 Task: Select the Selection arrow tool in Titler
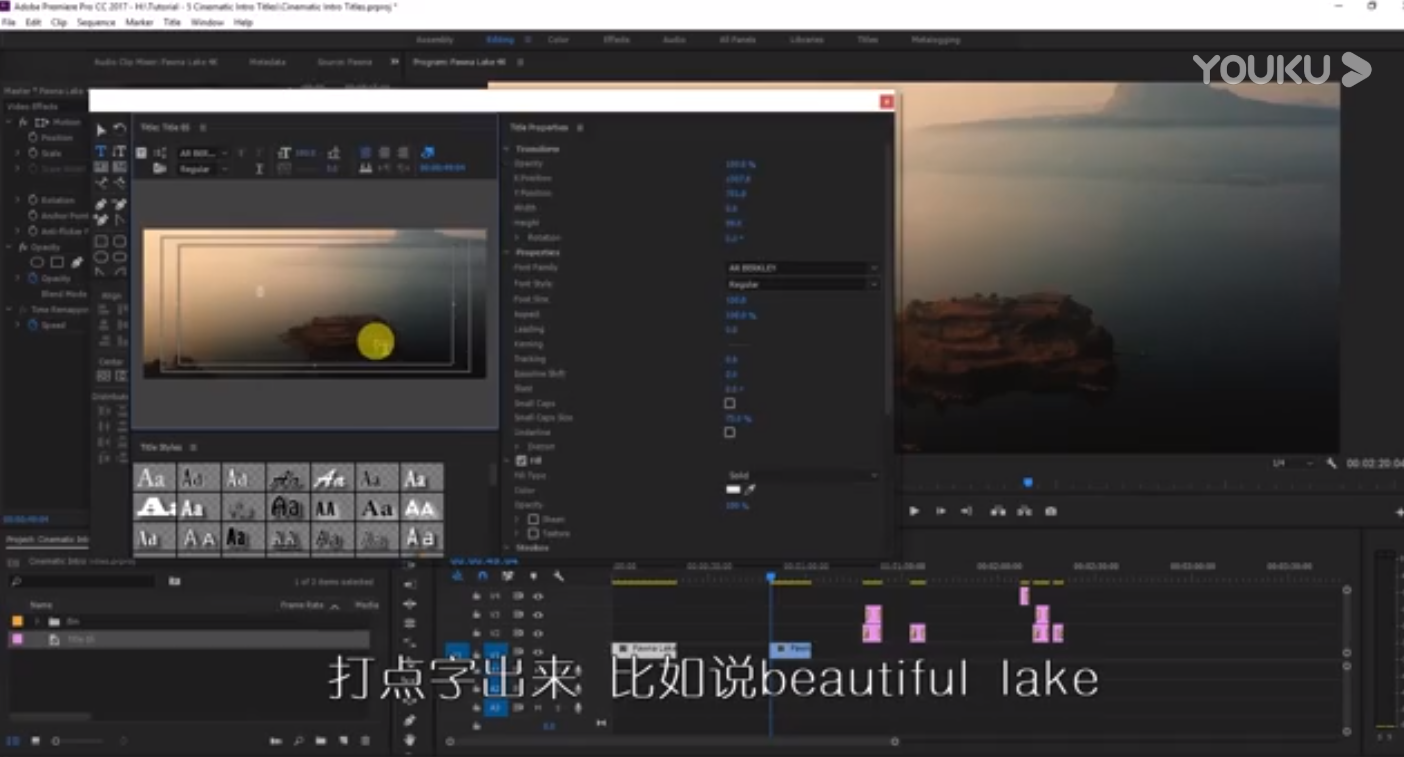tap(101, 130)
